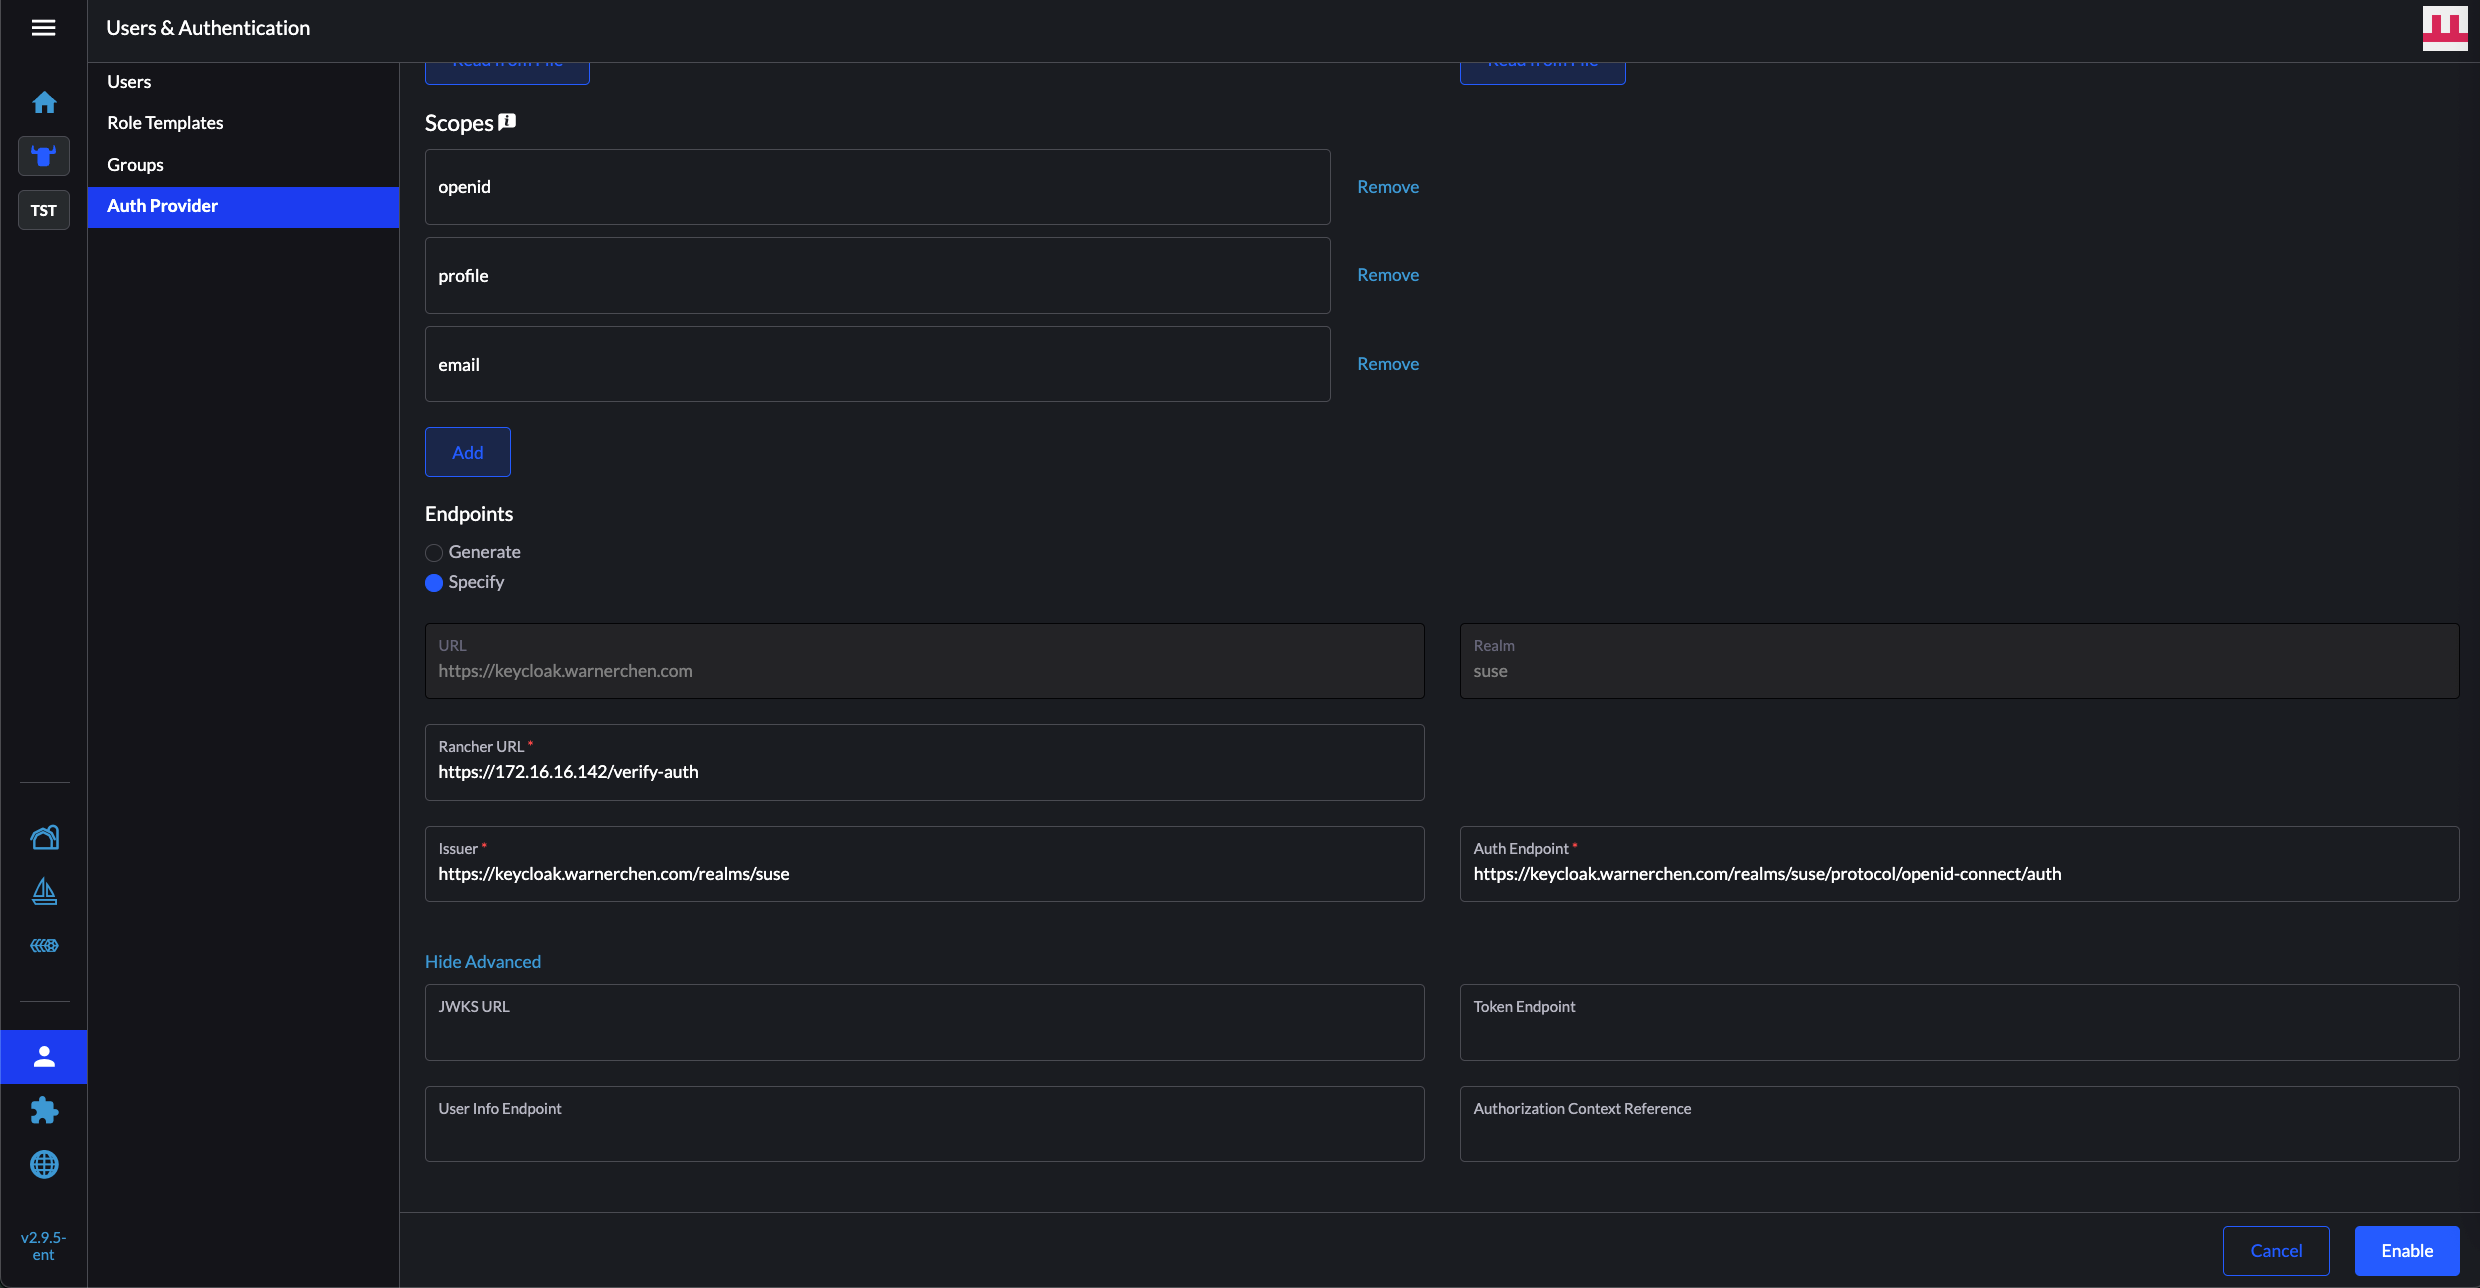This screenshot has height=1288, width=2480.
Task: Click the Token Endpoint input field
Action: (1958, 1032)
